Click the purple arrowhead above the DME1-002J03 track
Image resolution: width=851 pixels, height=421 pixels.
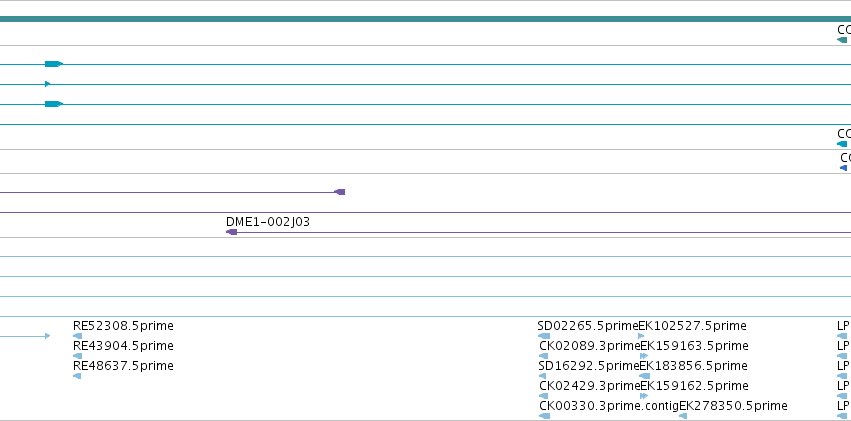point(340,192)
